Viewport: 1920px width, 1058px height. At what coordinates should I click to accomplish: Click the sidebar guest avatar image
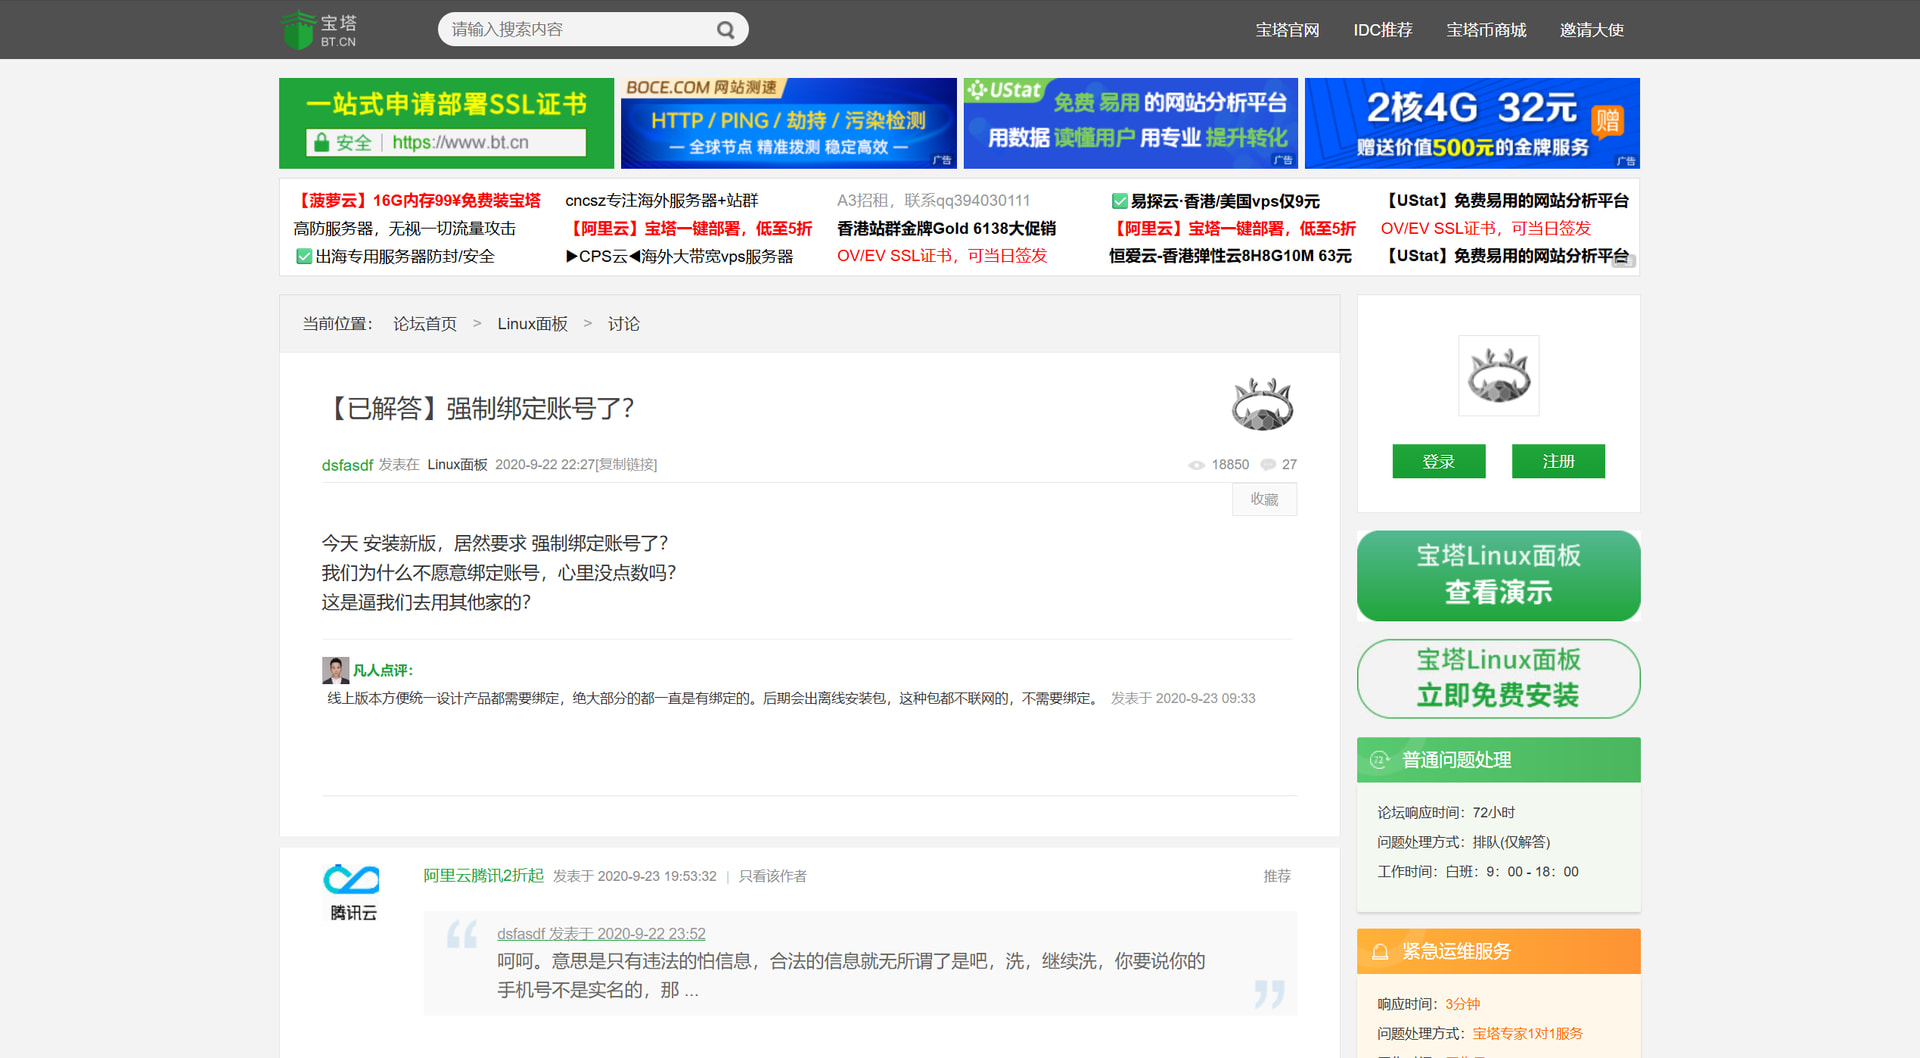[x=1498, y=376]
